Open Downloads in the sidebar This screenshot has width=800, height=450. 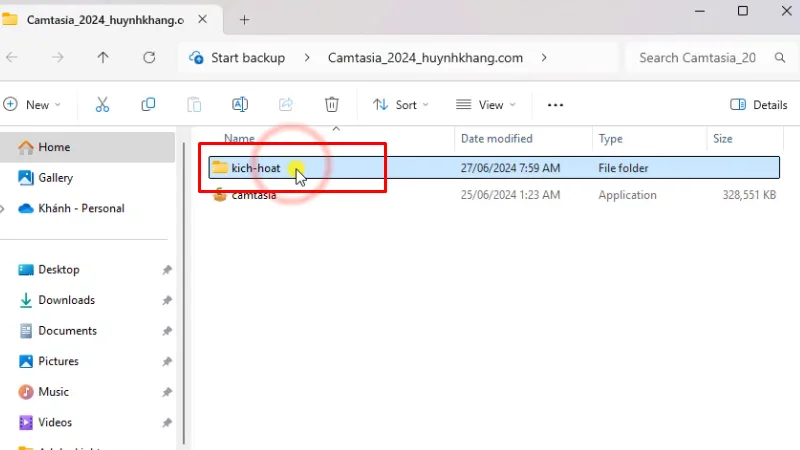66,300
